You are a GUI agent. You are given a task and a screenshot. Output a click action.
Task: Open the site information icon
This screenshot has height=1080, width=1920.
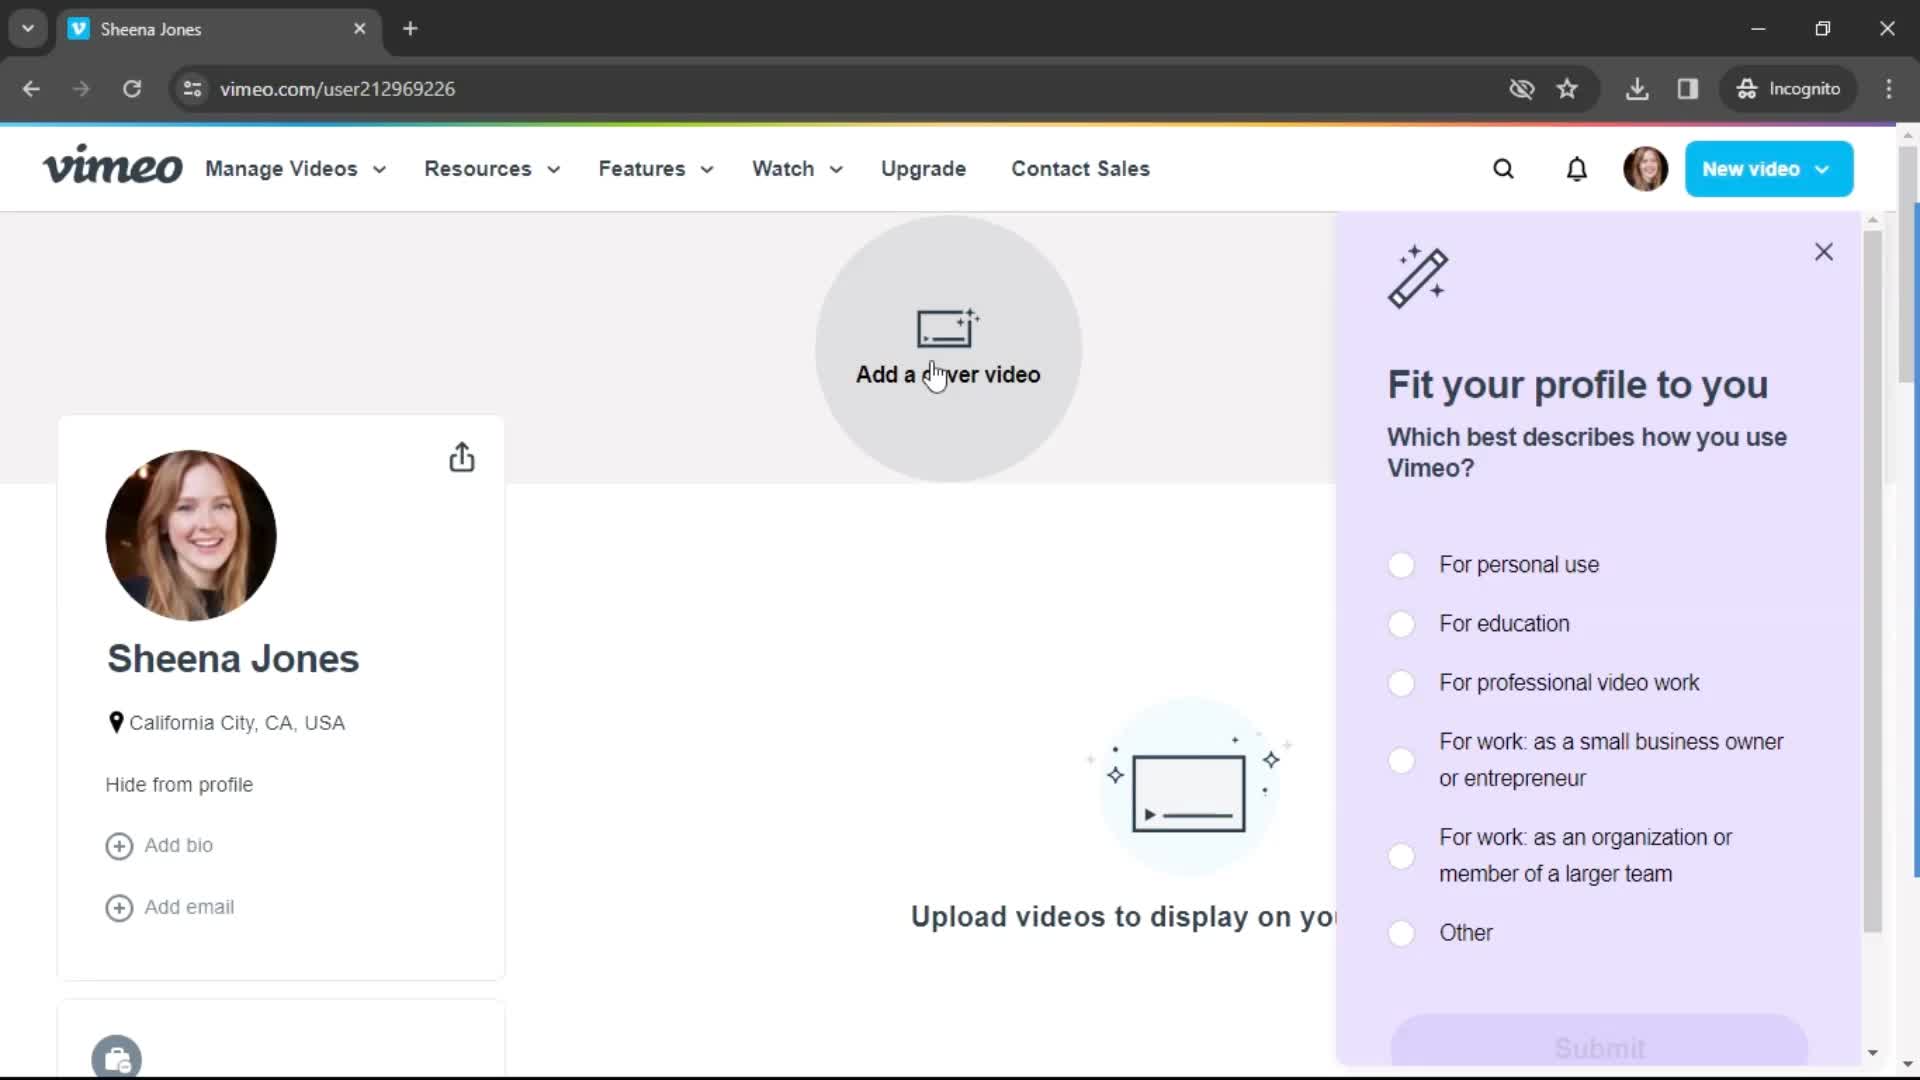click(x=192, y=89)
